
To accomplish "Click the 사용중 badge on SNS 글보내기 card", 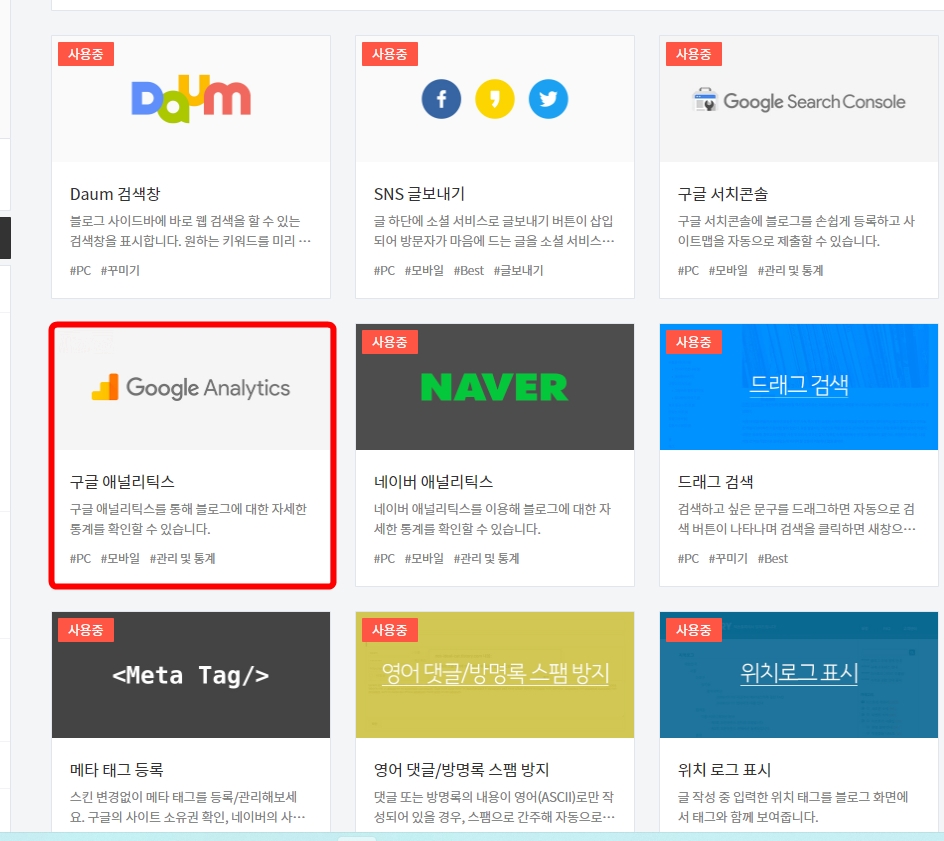I will coord(390,54).
